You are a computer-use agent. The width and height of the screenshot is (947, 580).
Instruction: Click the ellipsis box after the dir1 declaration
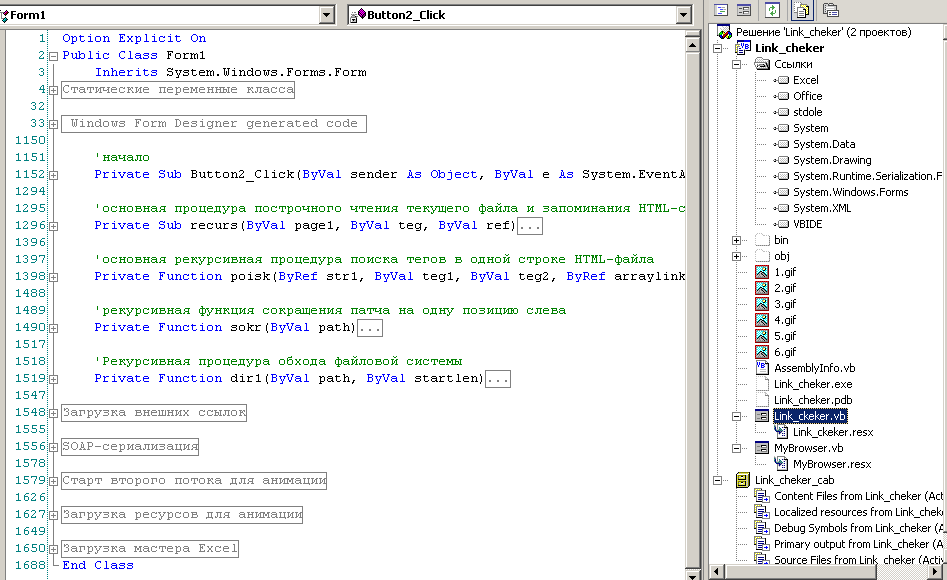(x=498, y=379)
